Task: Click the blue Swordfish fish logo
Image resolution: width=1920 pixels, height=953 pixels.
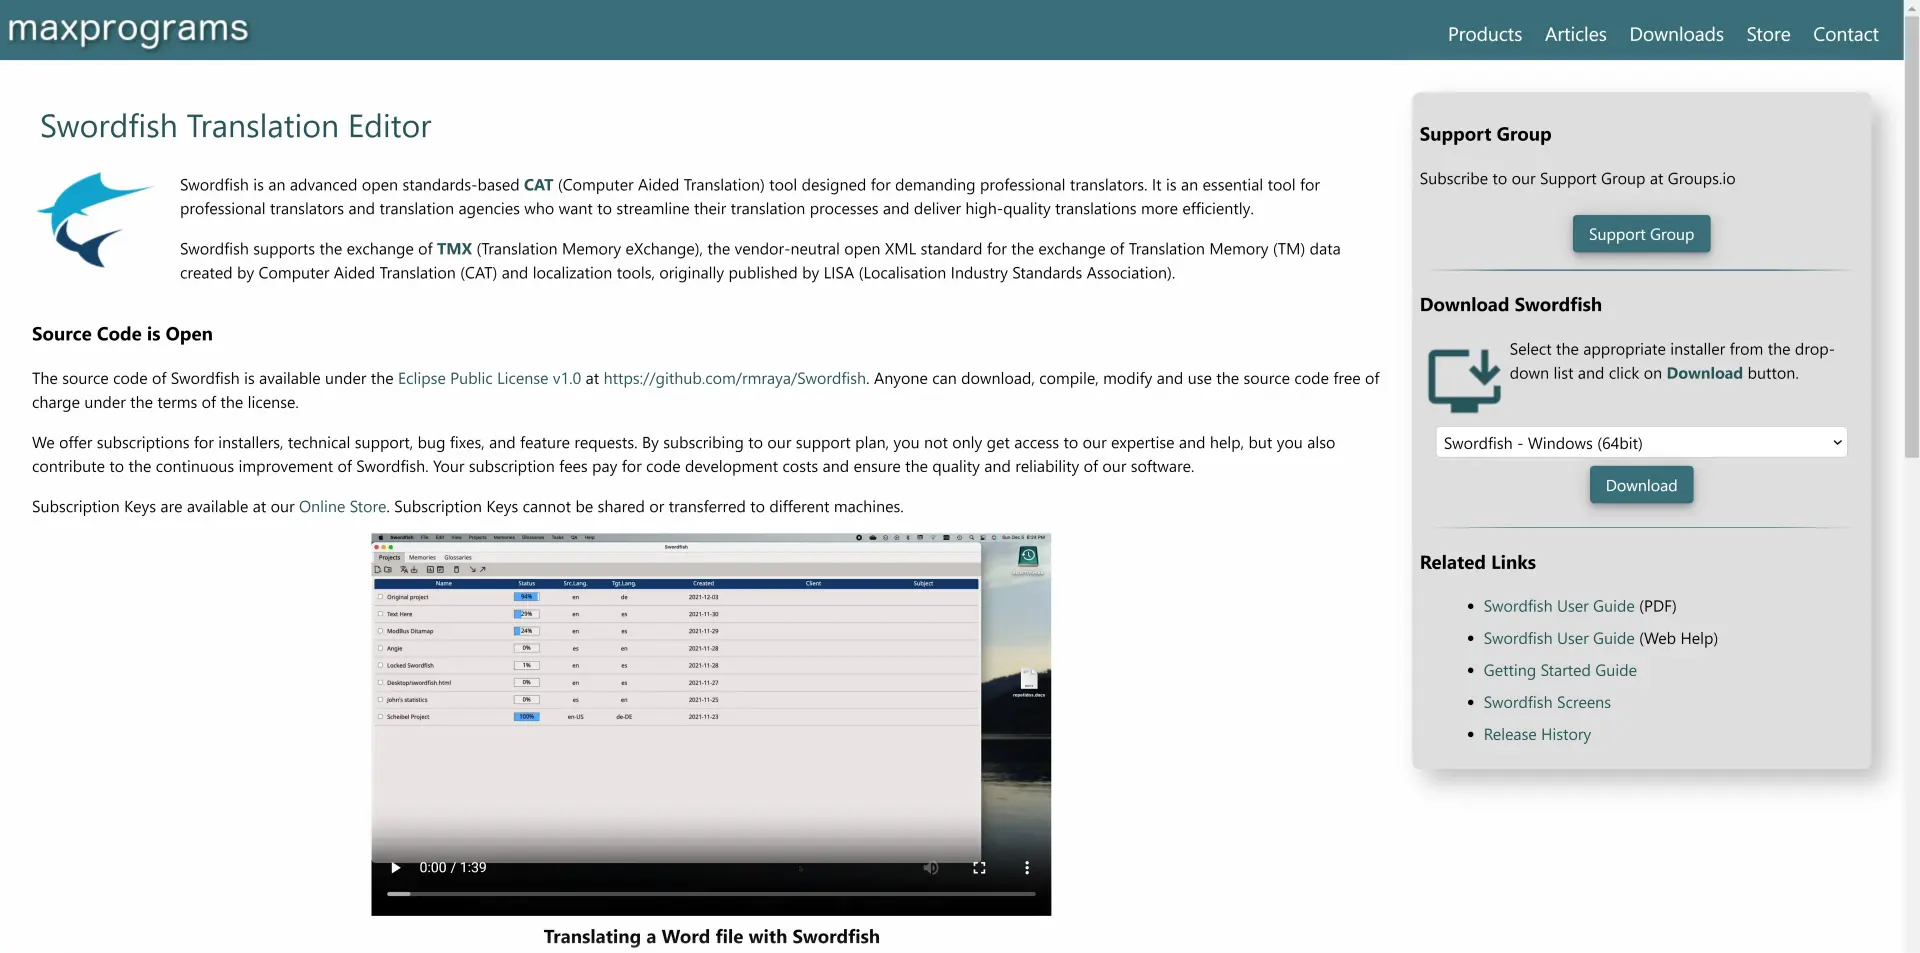Action: 94,220
